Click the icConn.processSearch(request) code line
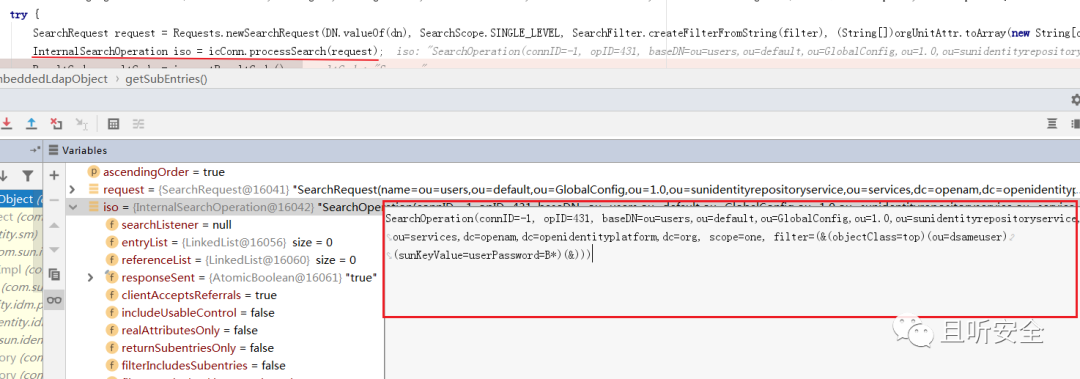The image size is (1080, 379). (207, 51)
